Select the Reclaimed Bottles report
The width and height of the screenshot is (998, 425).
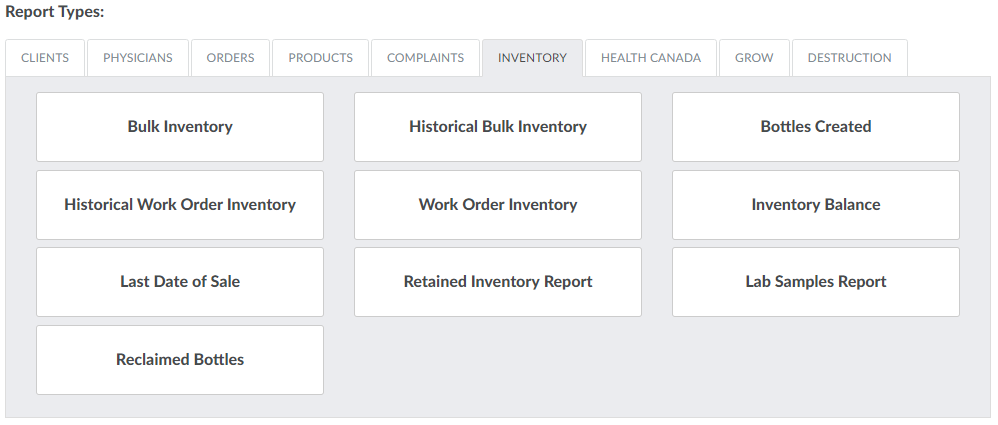[x=180, y=360]
